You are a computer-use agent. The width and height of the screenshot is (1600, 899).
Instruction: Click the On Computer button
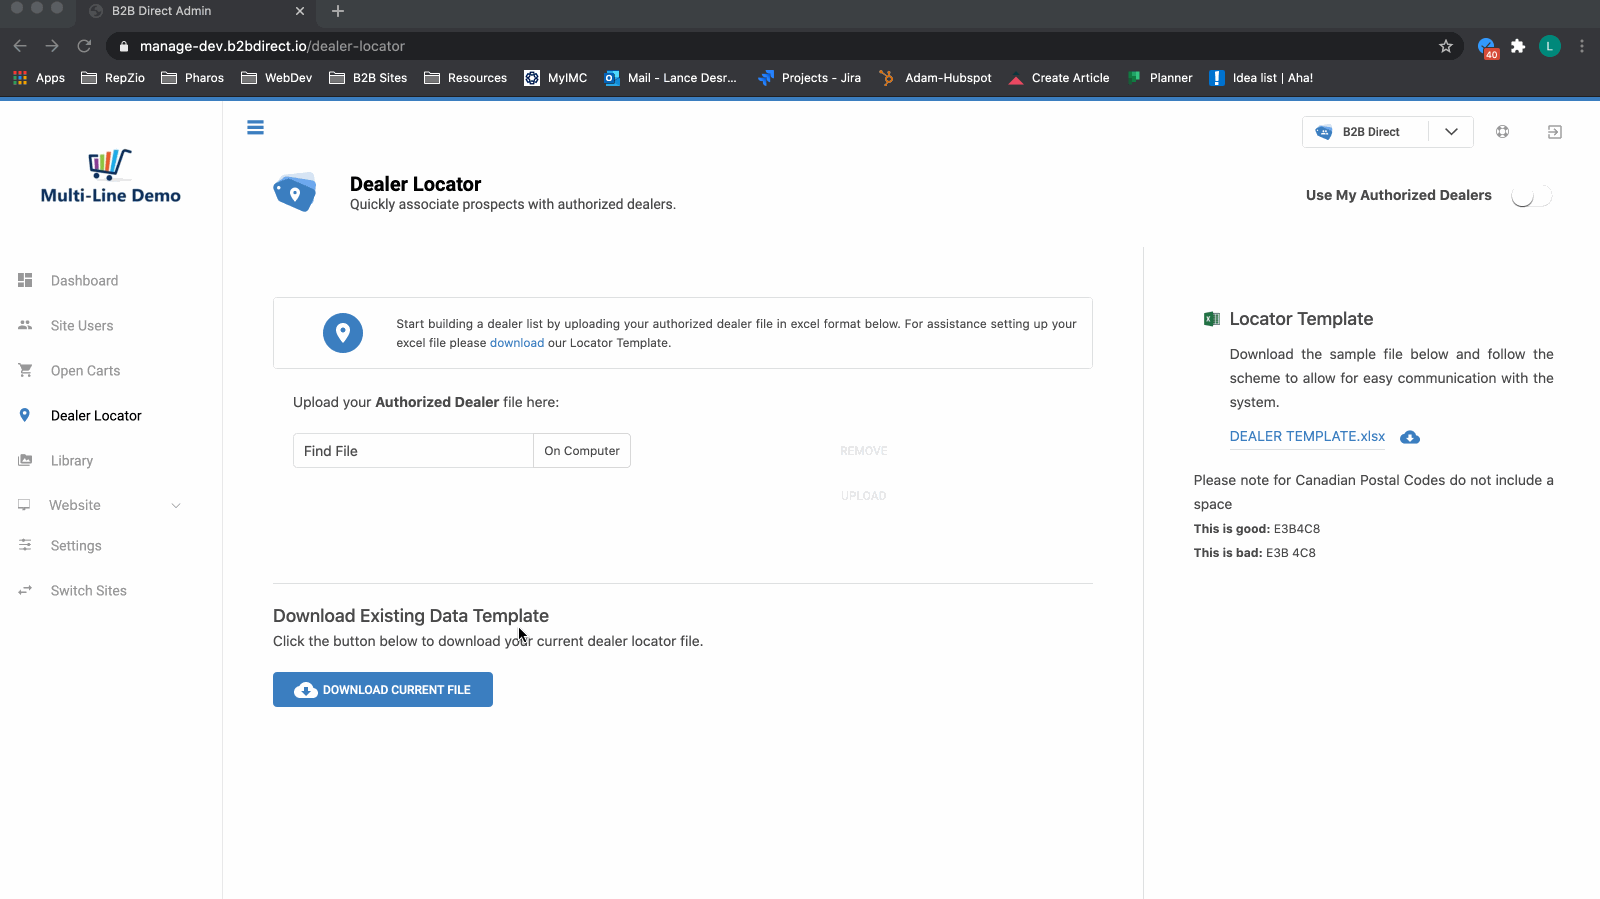582,451
